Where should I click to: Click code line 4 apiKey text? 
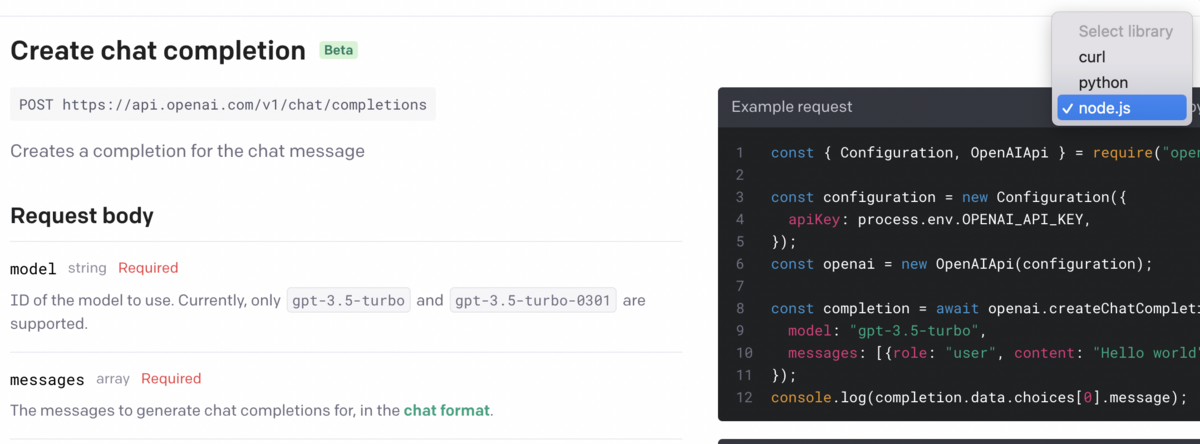[939, 219]
